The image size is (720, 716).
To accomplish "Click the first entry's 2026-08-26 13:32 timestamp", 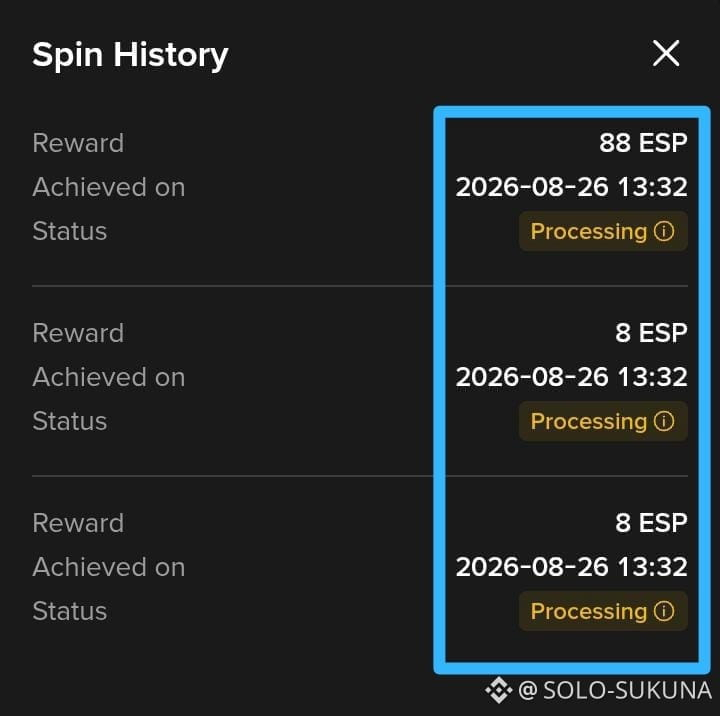I will click(571, 187).
